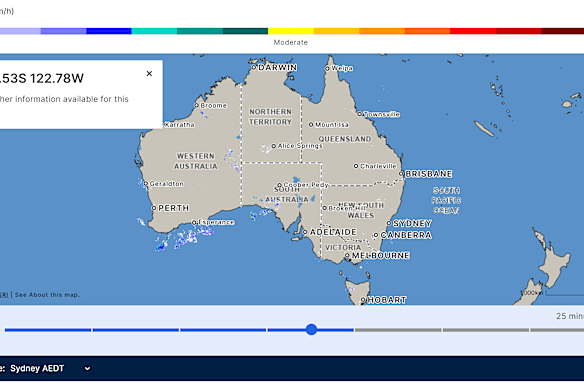Image resolution: width=584 pixels, height=389 pixels.
Task: Select the turquoise rainfall swatch
Action: (x=154, y=31)
